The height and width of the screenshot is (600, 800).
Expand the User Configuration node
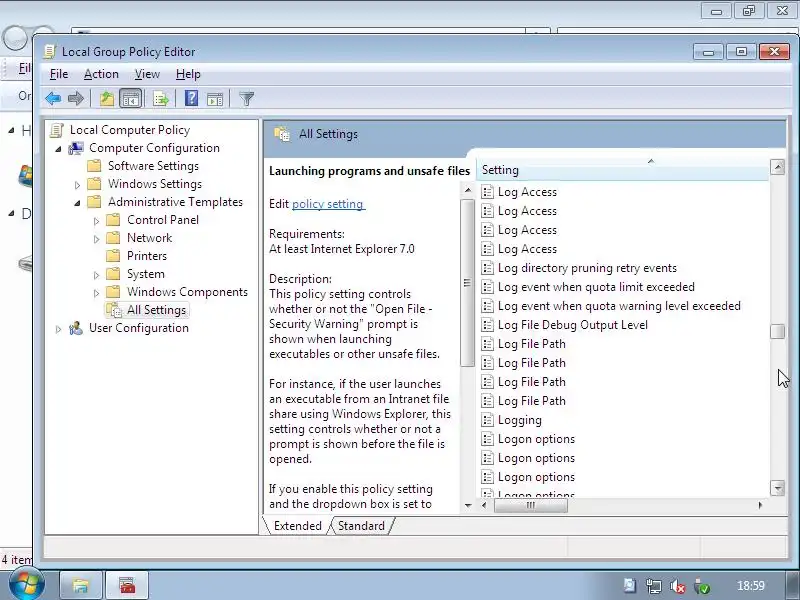coord(59,329)
